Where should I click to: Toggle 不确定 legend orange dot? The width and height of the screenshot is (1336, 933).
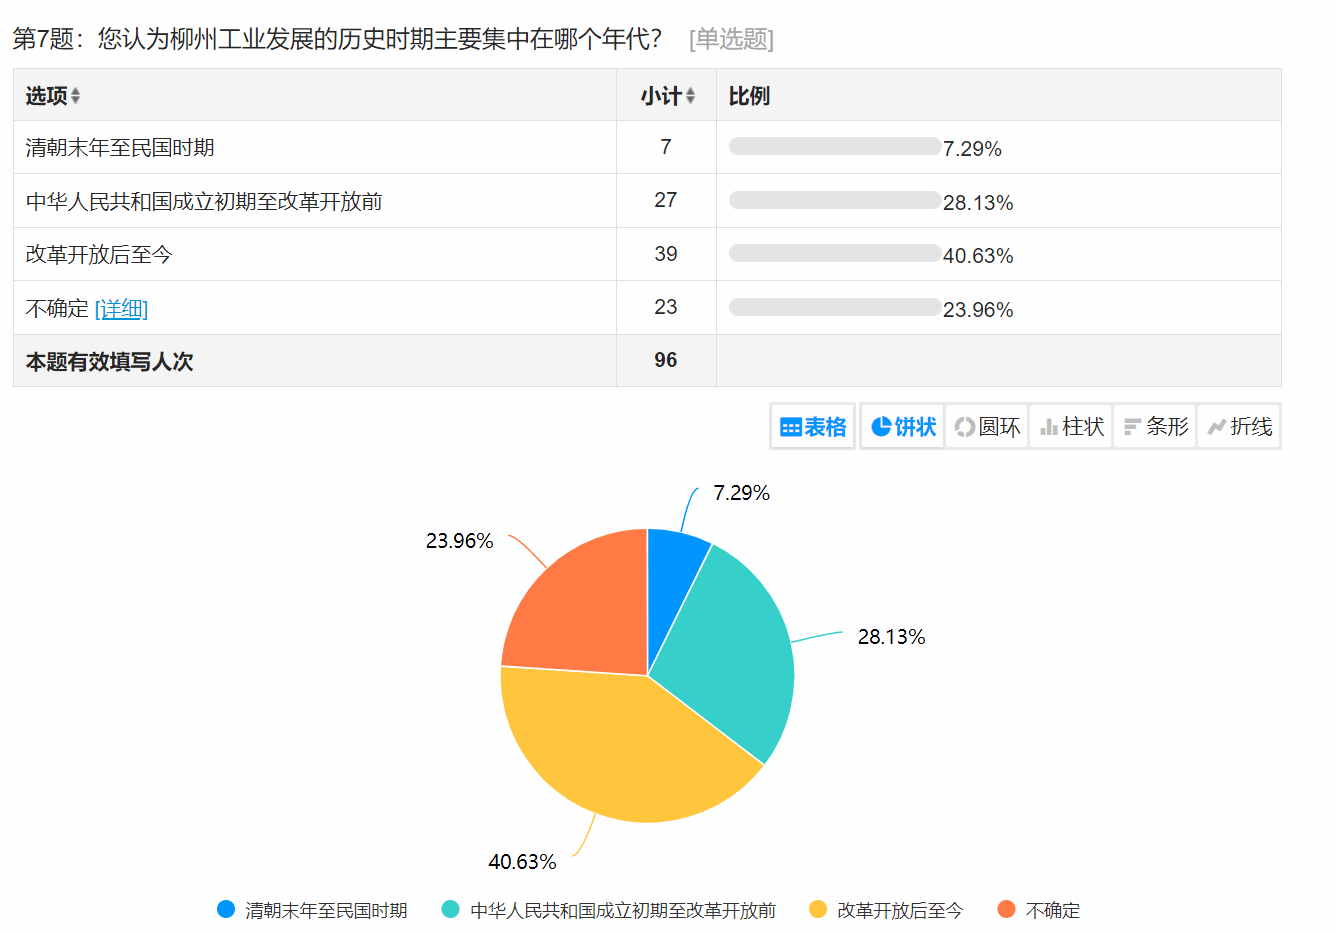click(x=1007, y=910)
